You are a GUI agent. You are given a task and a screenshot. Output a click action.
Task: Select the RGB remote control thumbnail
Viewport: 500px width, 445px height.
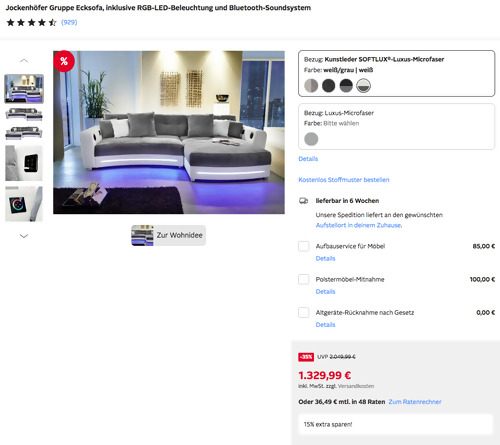click(24, 204)
